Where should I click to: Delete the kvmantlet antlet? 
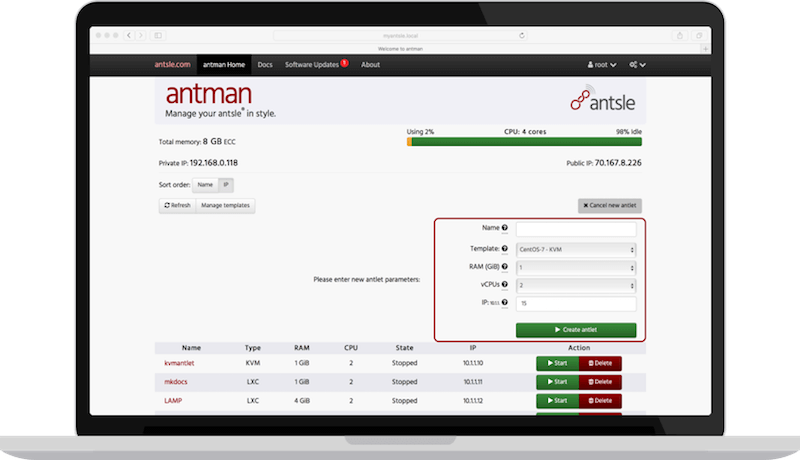click(600, 363)
